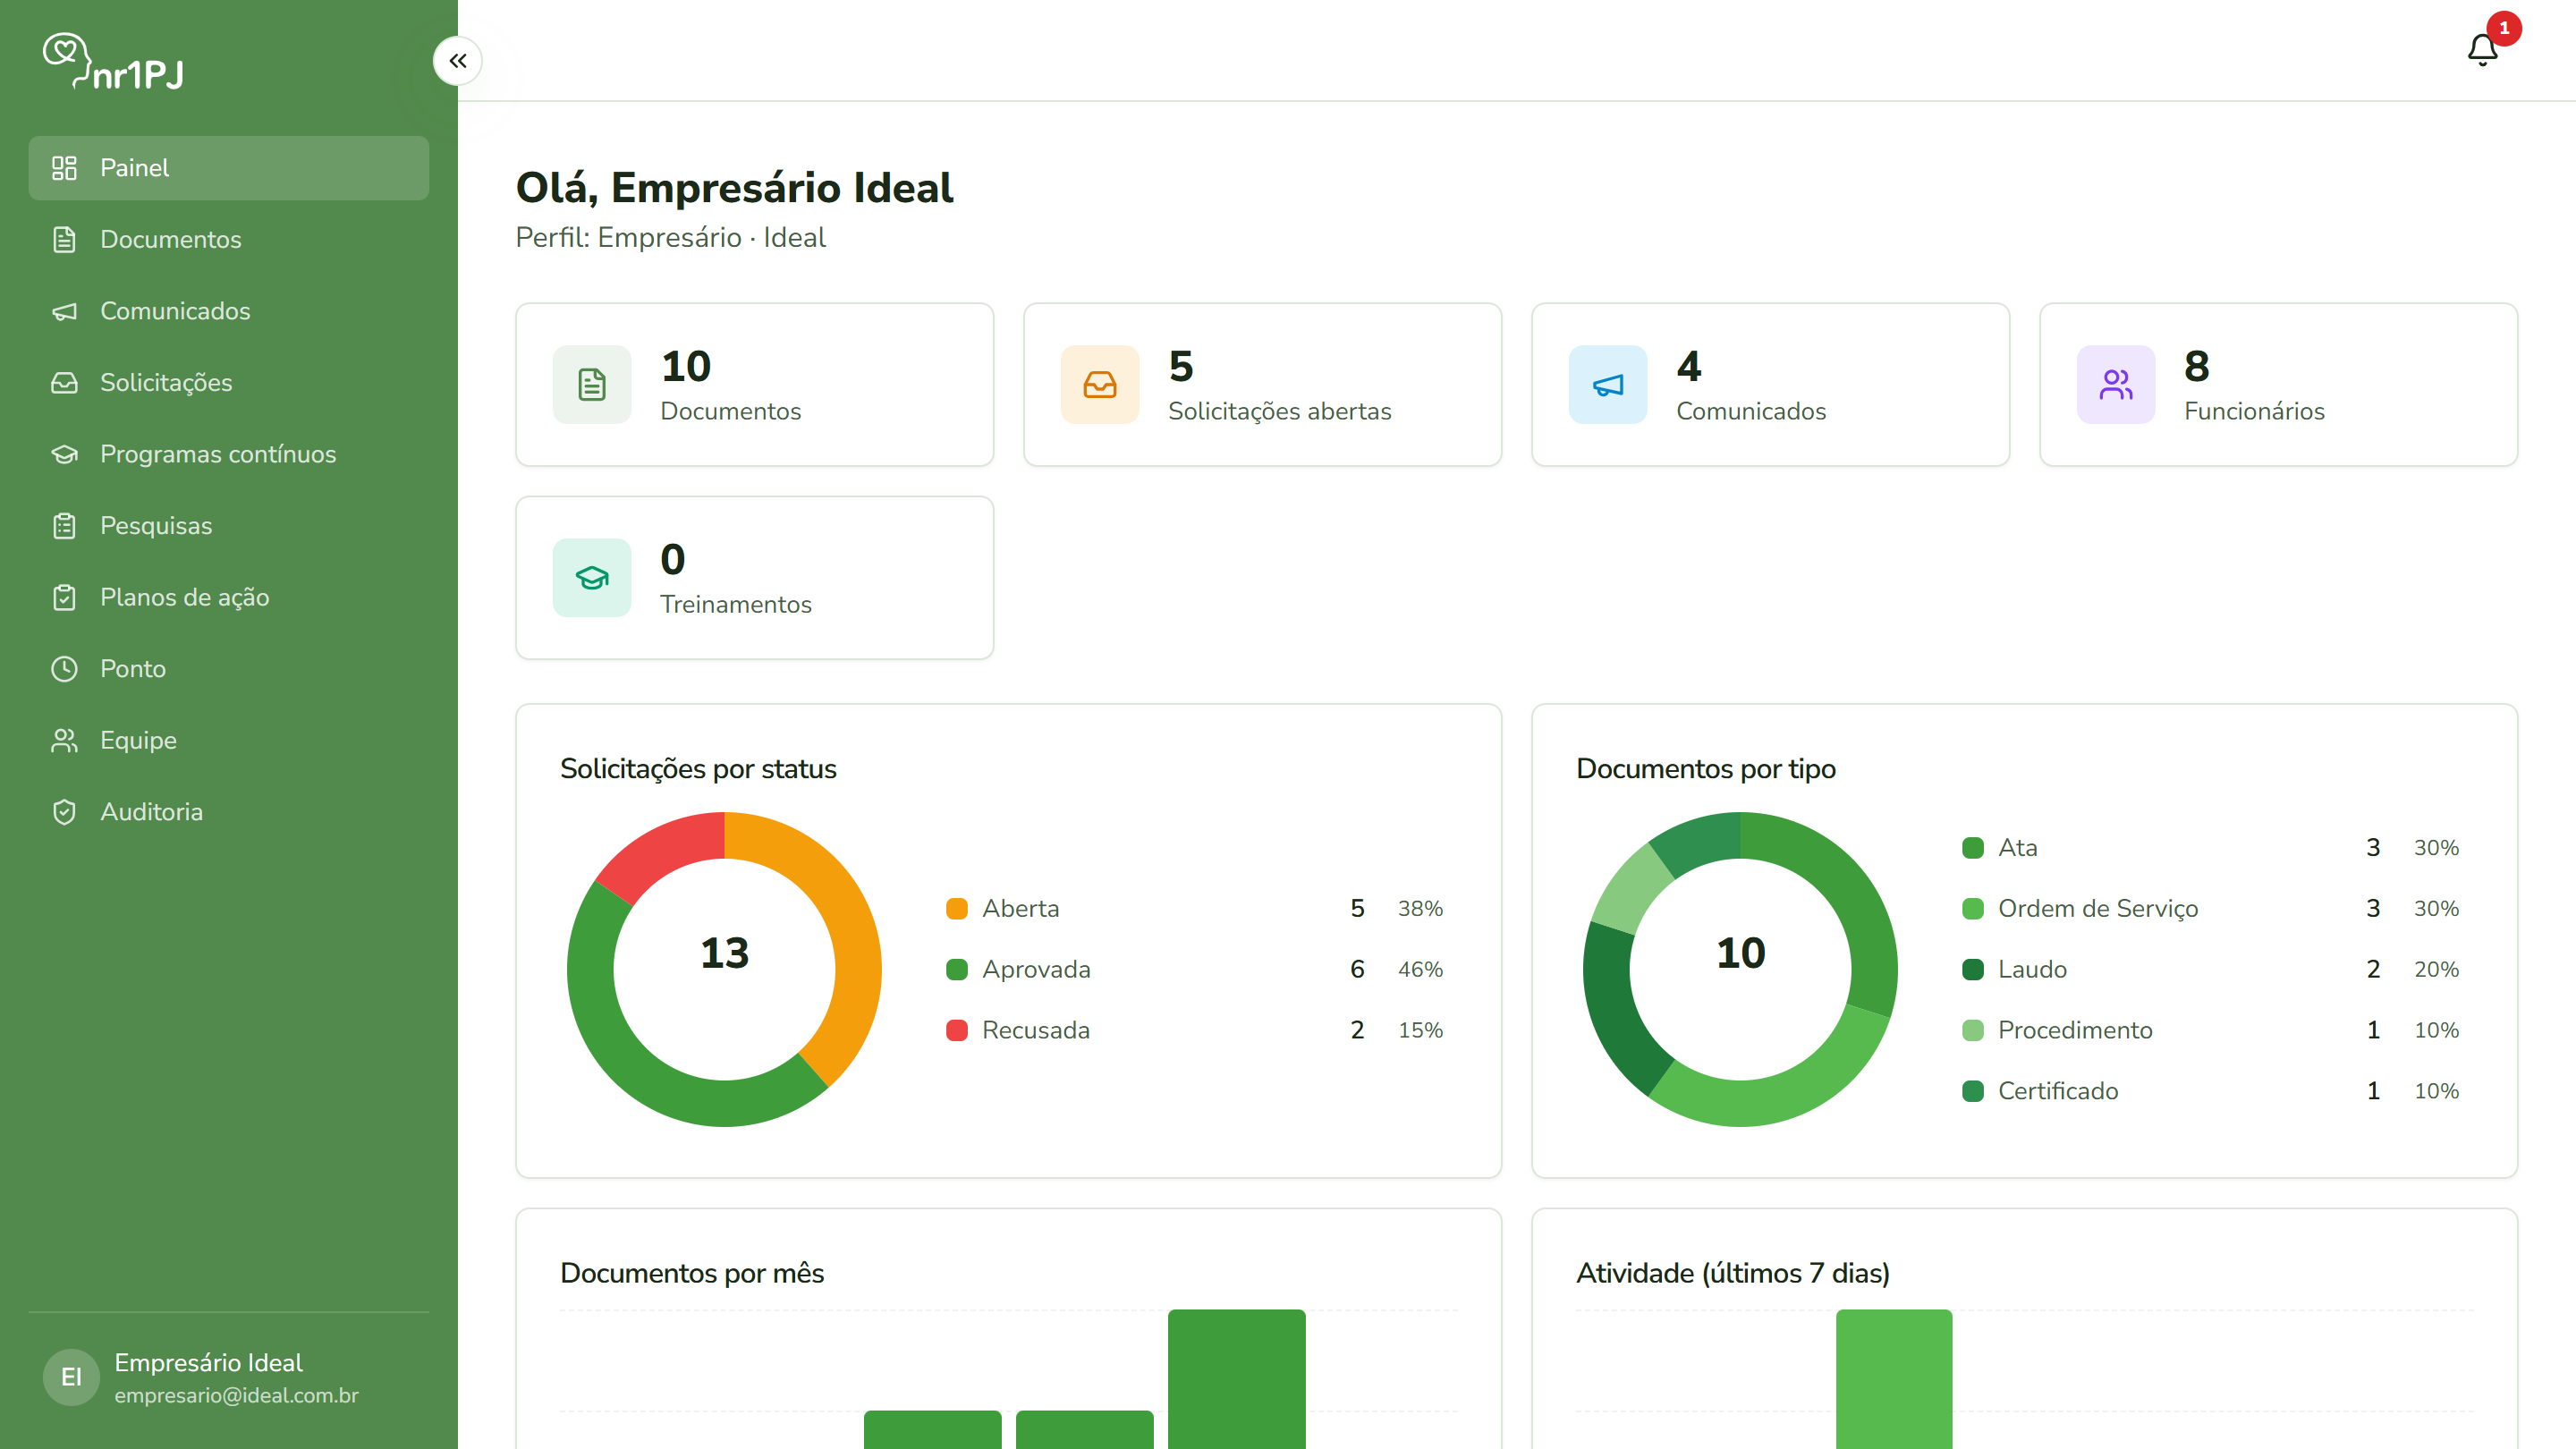Viewport: 2576px width, 1449px height.
Task: Click the Equipe people icon
Action: pos(64,740)
